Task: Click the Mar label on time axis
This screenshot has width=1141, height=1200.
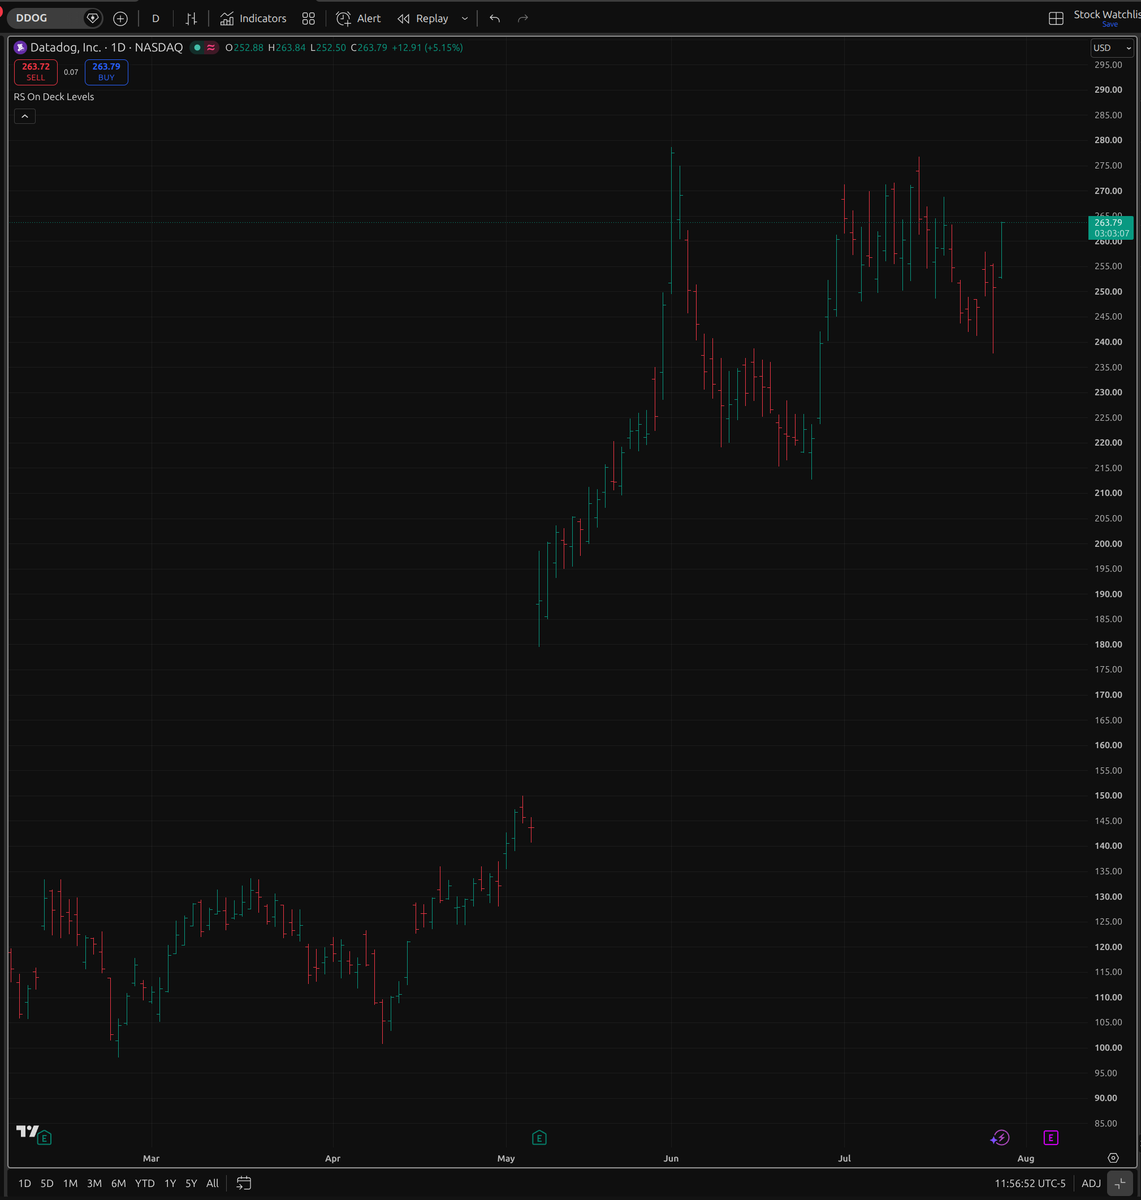Action: [x=151, y=1158]
